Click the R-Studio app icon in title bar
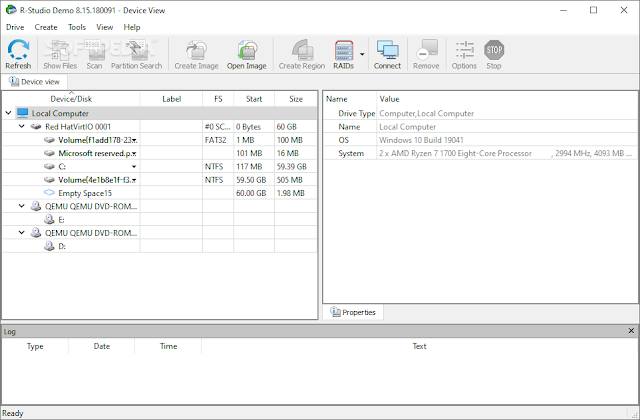 click(11, 10)
